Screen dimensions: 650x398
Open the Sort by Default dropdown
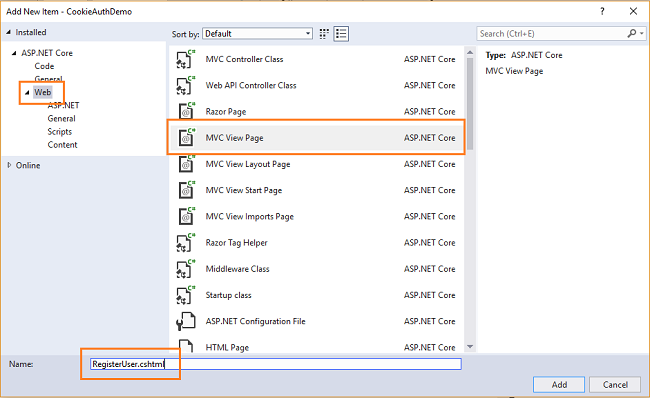pos(257,34)
